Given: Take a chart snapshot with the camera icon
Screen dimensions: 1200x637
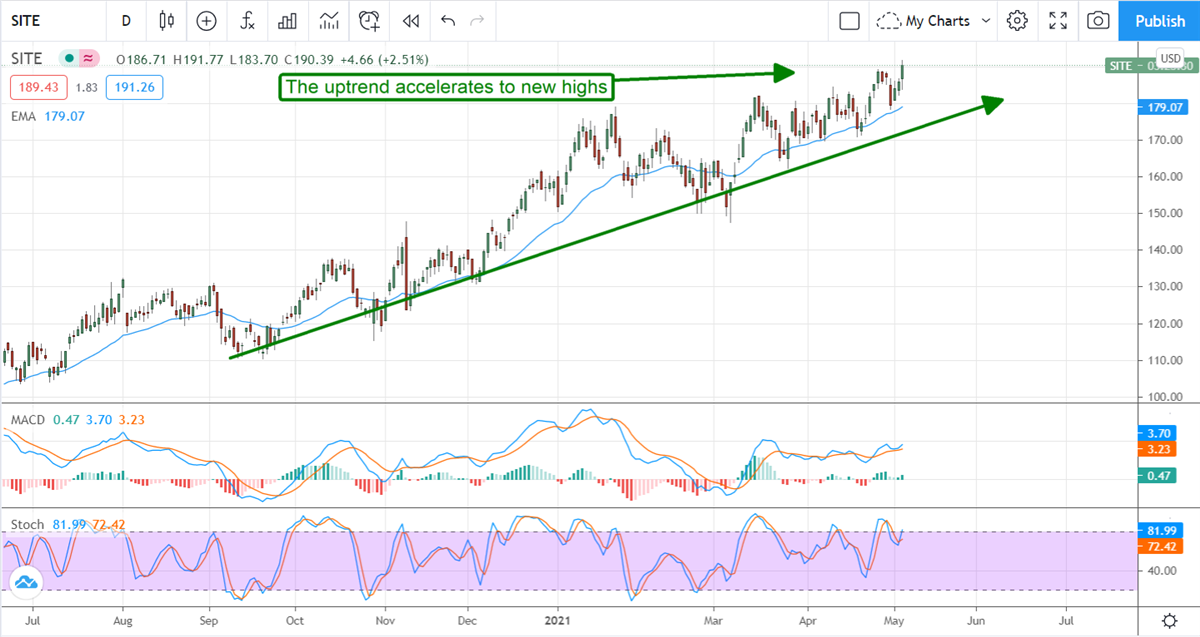Looking at the screenshot, I should coord(1098,20).
